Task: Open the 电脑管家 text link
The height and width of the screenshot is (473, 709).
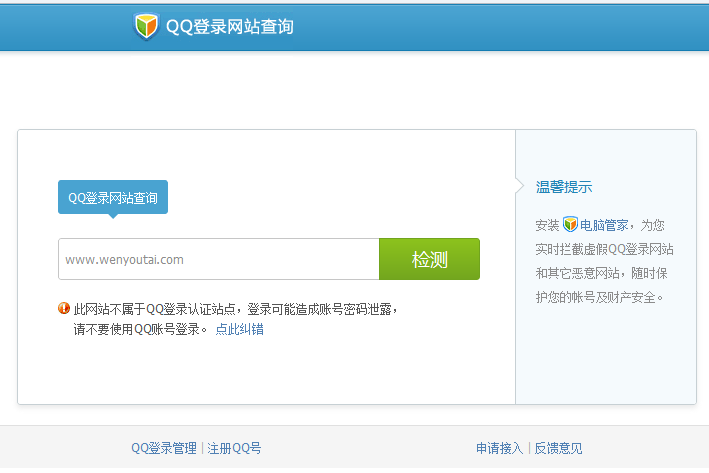Action: (x=604, y=225)
